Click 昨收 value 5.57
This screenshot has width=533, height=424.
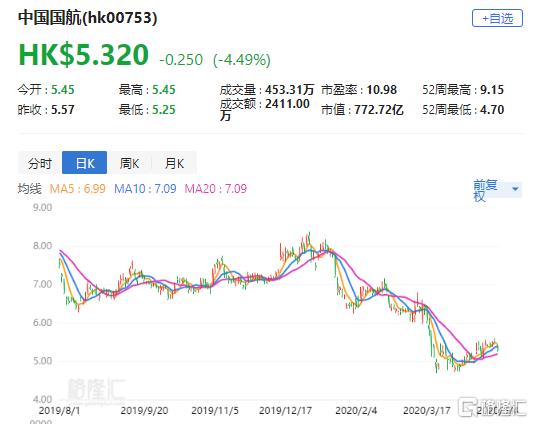coord(63,109)
